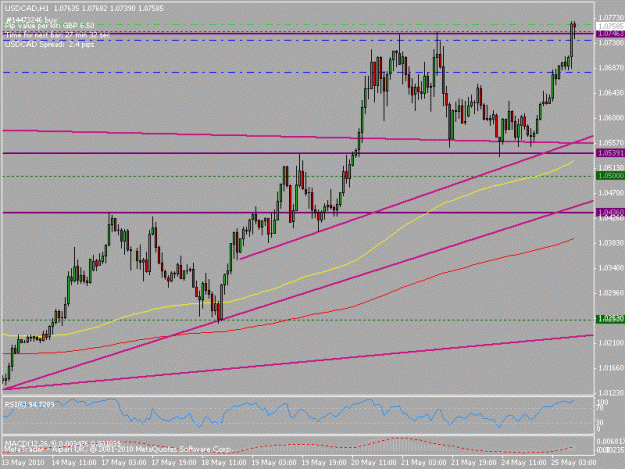Click the 19 May 03:00 time label

click(x=273, y=463)
